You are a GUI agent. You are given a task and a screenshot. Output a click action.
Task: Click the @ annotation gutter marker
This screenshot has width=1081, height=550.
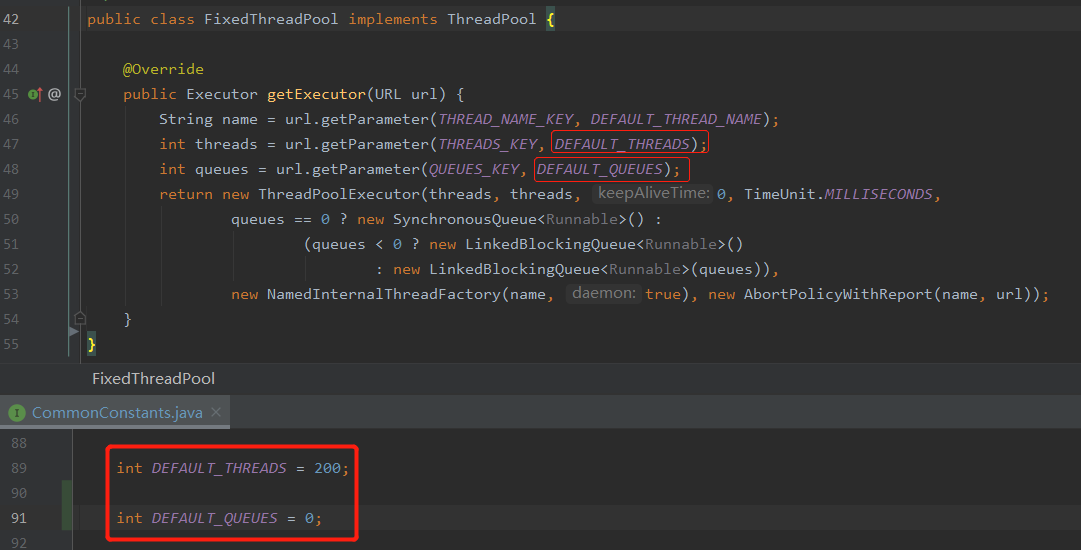tap(55, 94)
